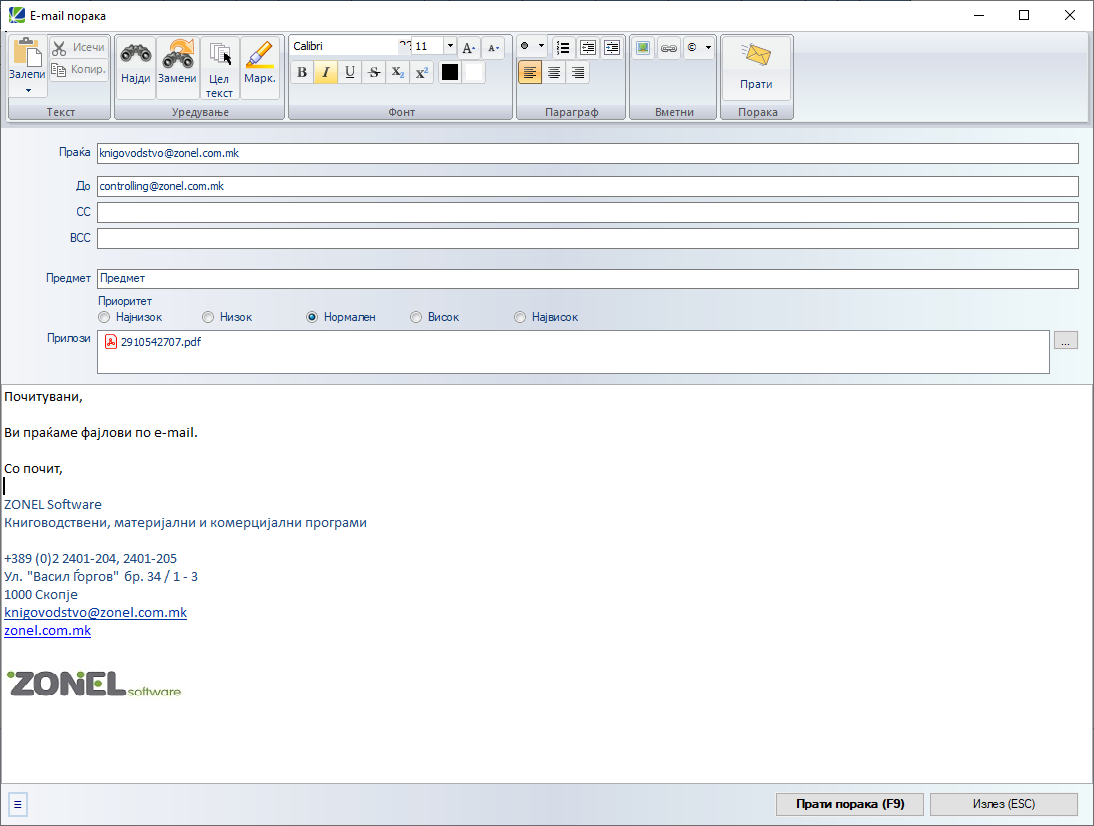
Task: Click the CC field
Action: click(587, 212)
